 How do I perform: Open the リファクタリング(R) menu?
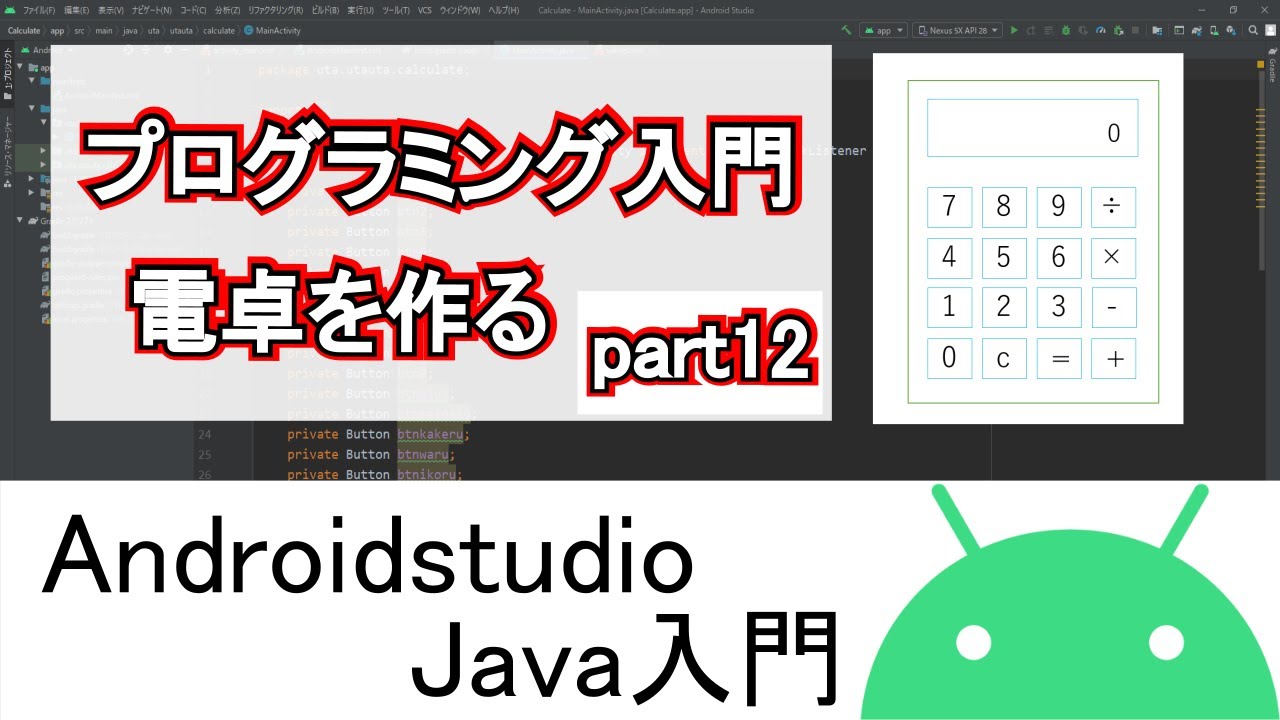(275, 10)
